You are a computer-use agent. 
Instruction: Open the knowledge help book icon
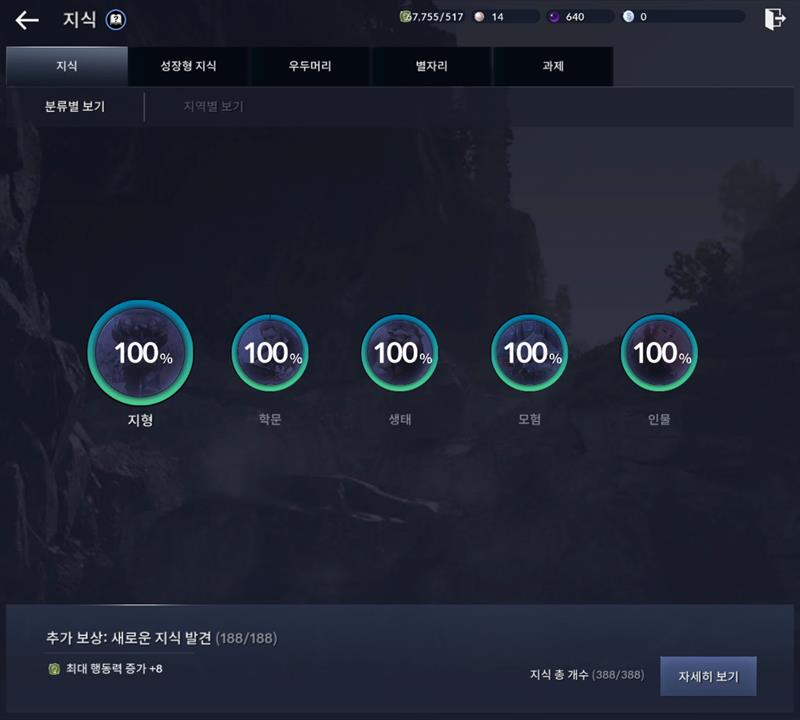click(x=116, y=20)
